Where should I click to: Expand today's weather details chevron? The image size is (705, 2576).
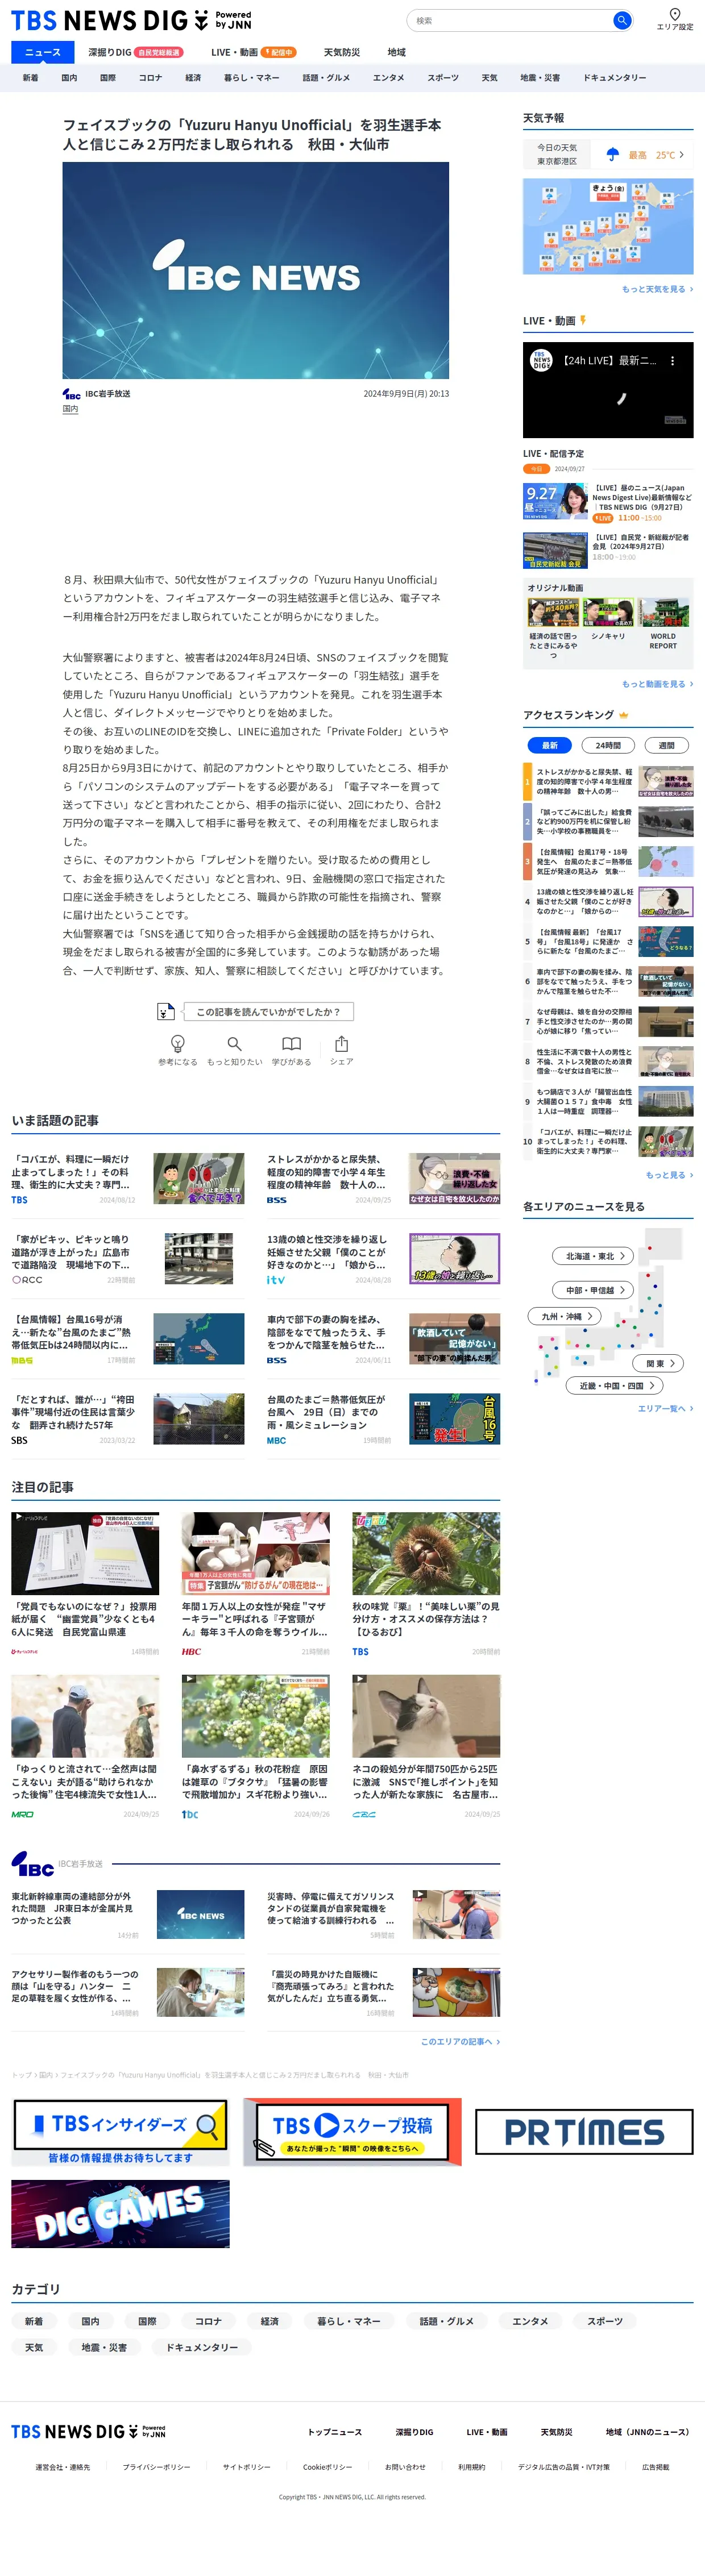coord(682,155)
